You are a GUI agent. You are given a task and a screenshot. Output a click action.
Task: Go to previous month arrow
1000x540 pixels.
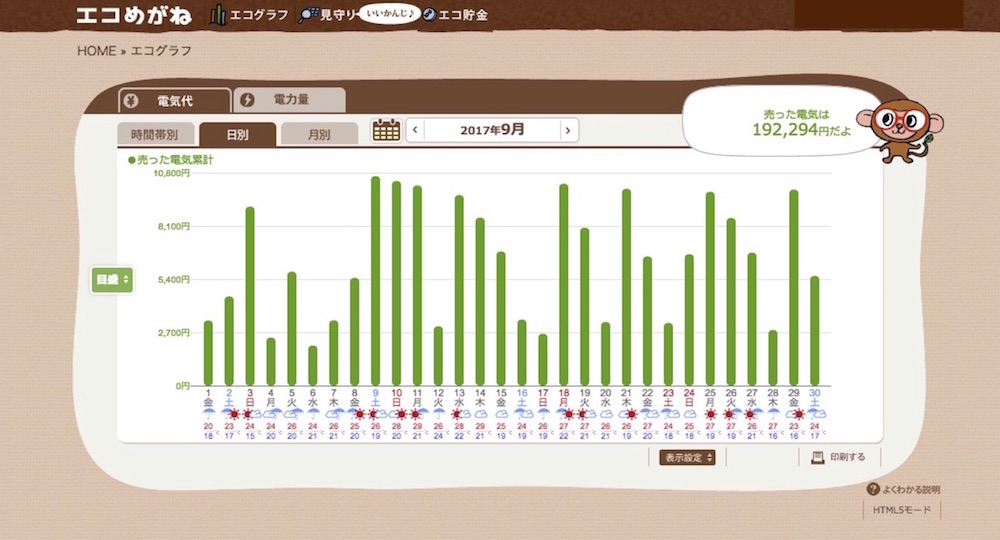[415, 130]
